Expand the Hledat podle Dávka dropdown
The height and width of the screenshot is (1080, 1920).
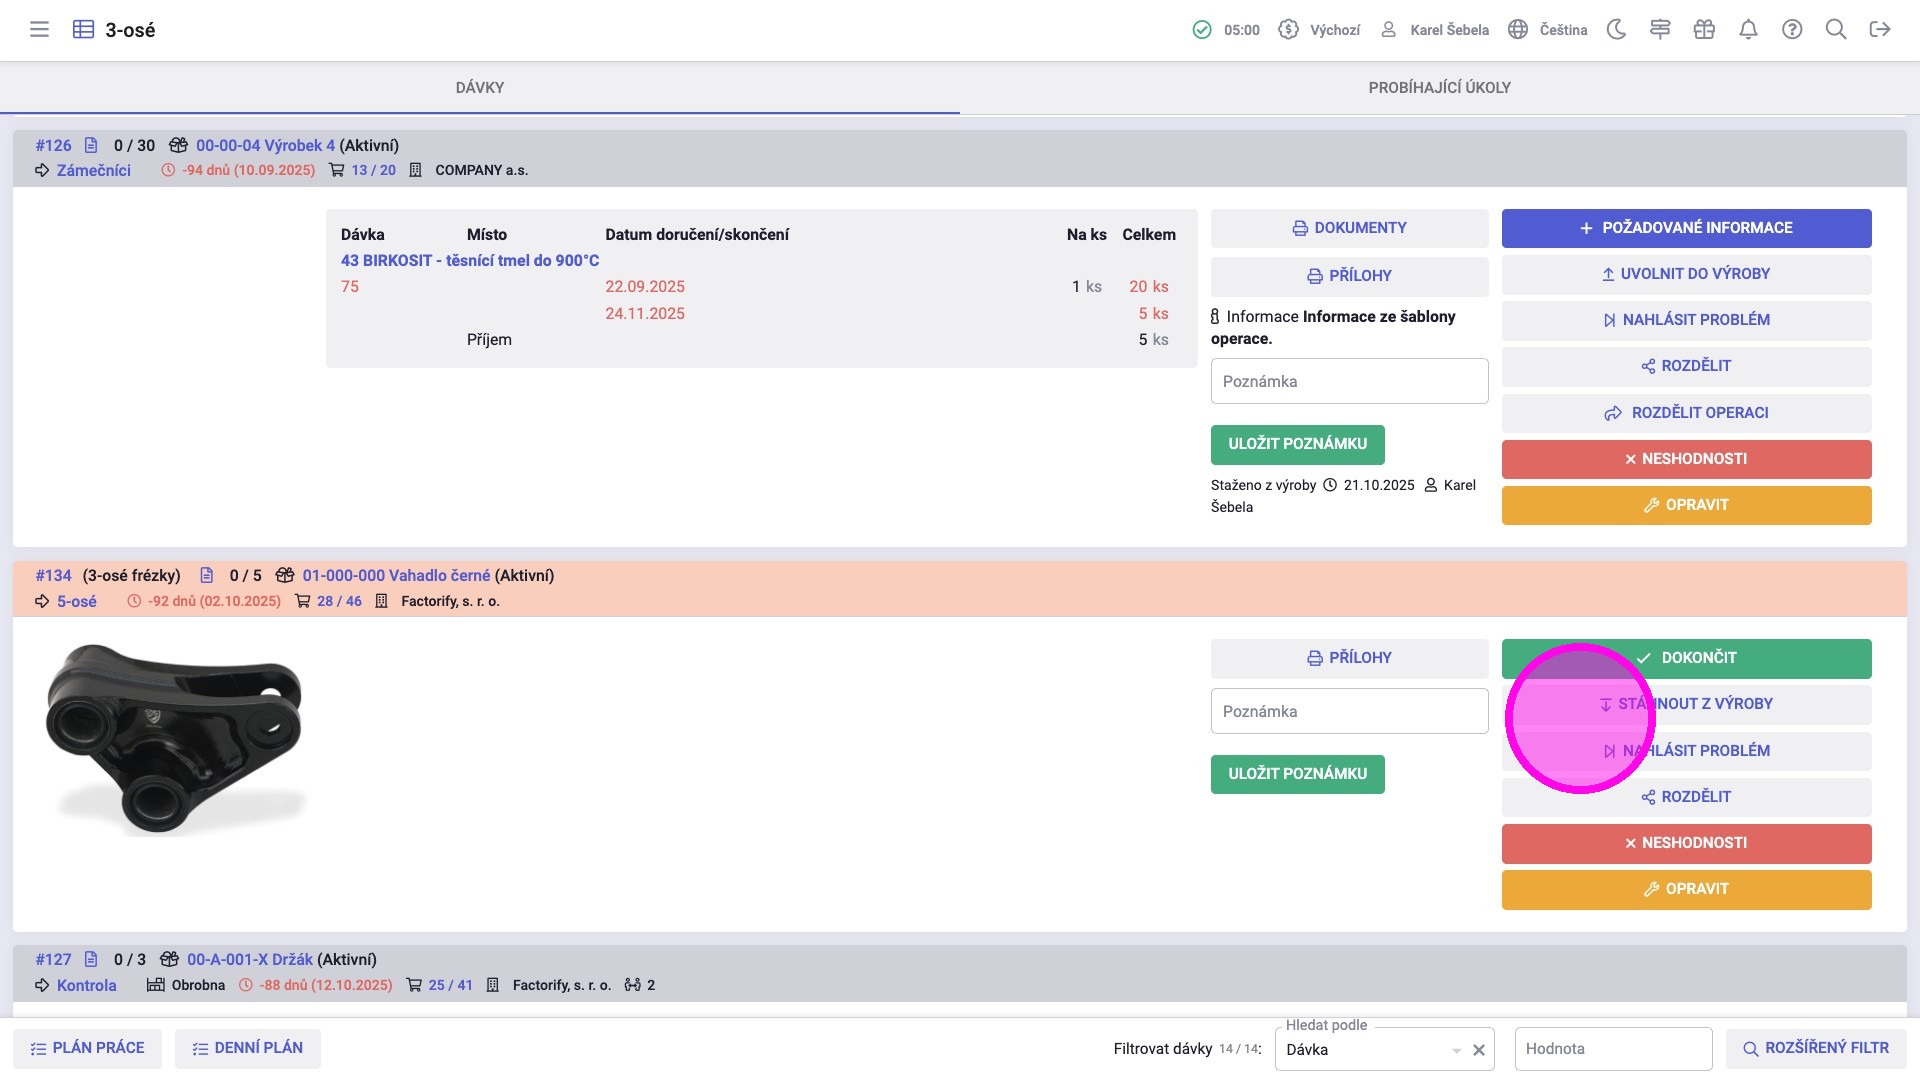(1456, 1050)
